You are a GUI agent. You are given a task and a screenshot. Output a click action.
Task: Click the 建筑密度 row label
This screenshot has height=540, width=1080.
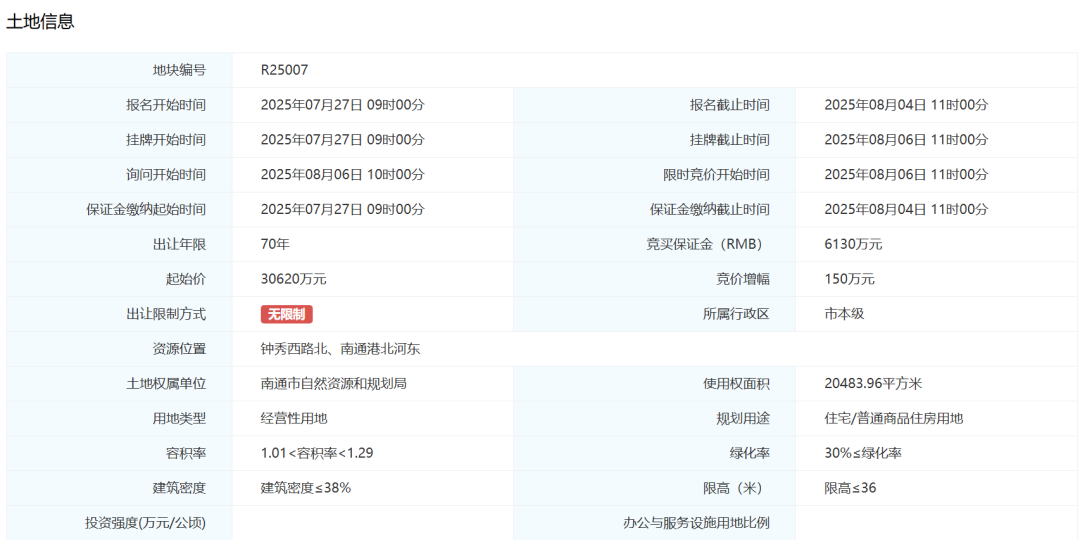pyautogui.click(x=179, y=488)
